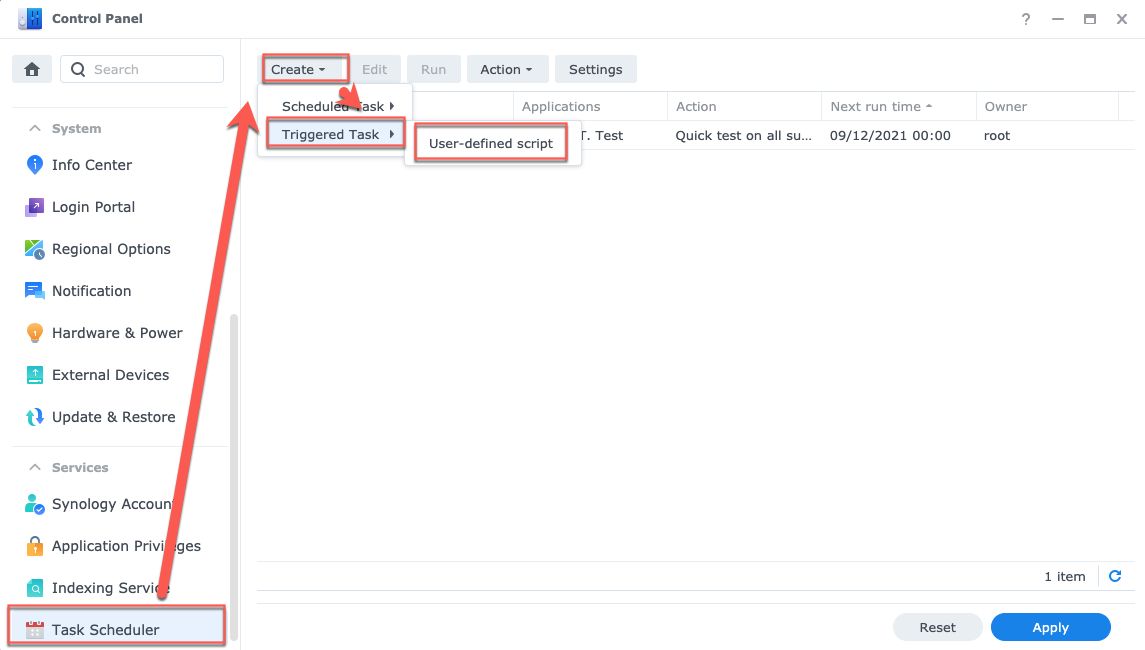The image size is (1145, 650).
Task: Click the Login Portal icon
Action: coord(35,207)
